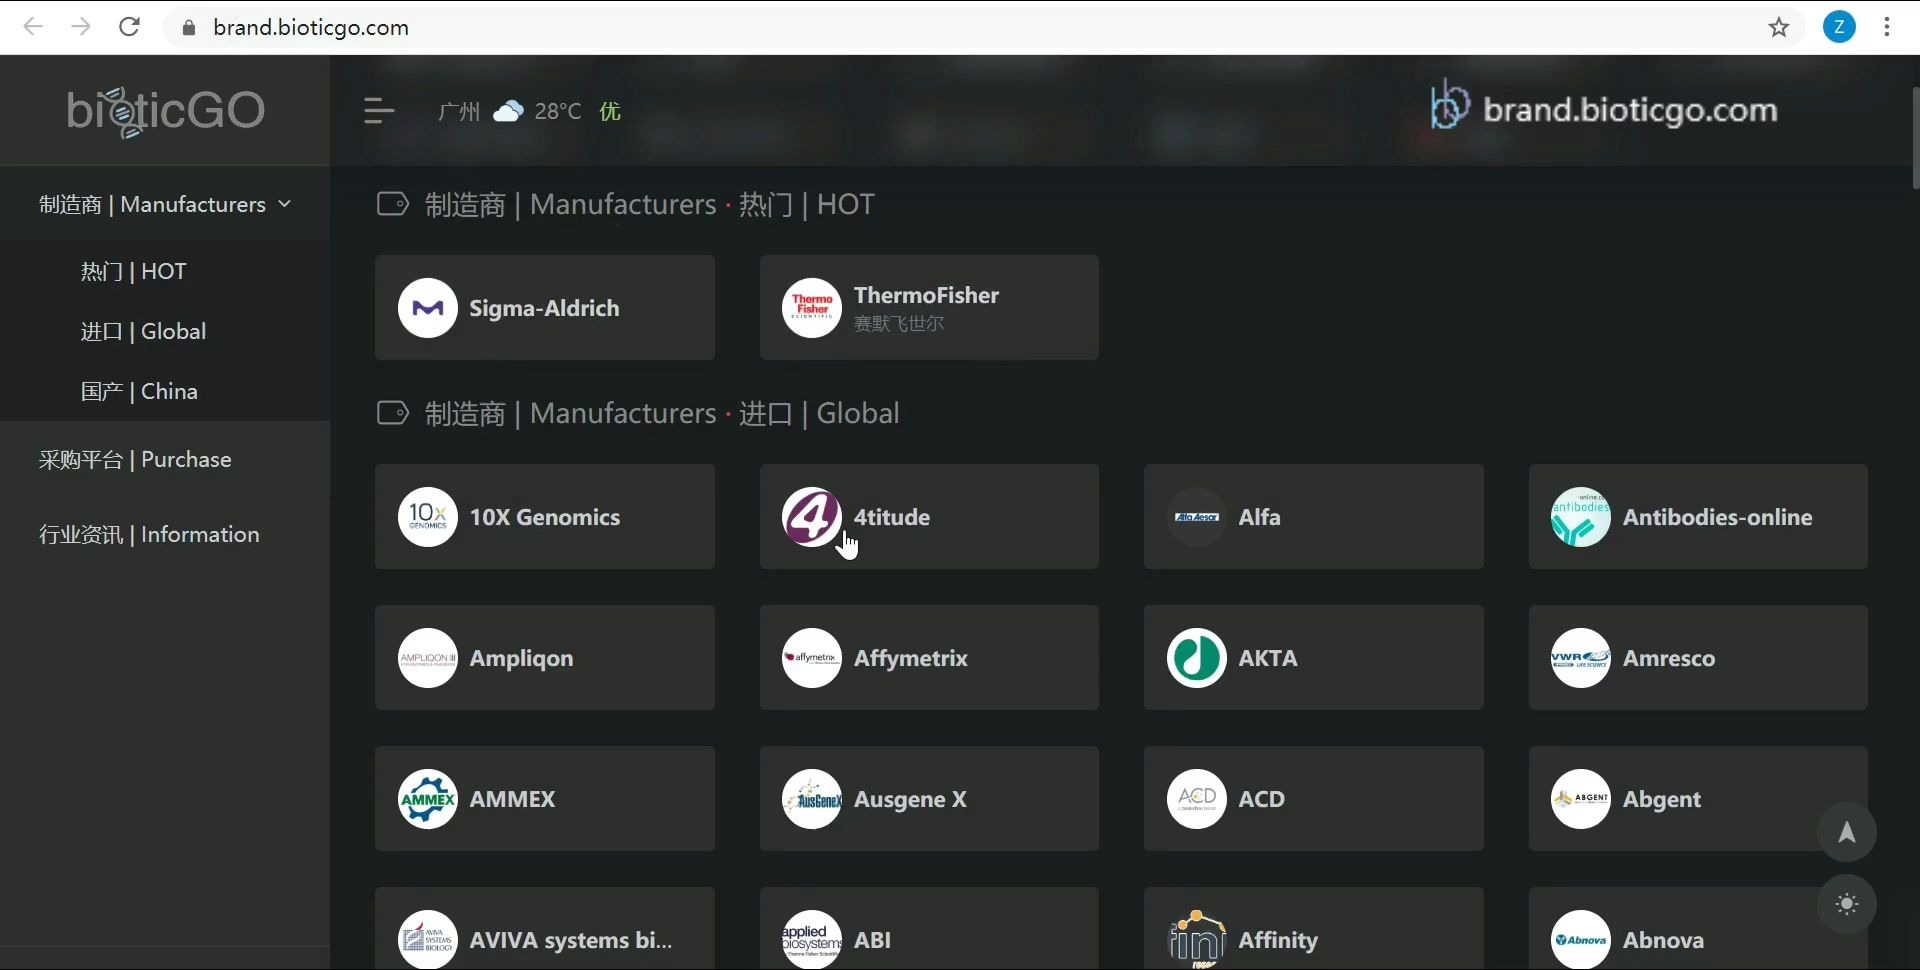Viewport: 1920px width, 970px height.
Task: Click the tag icon beside the Global heading
Action: (393, 413)
